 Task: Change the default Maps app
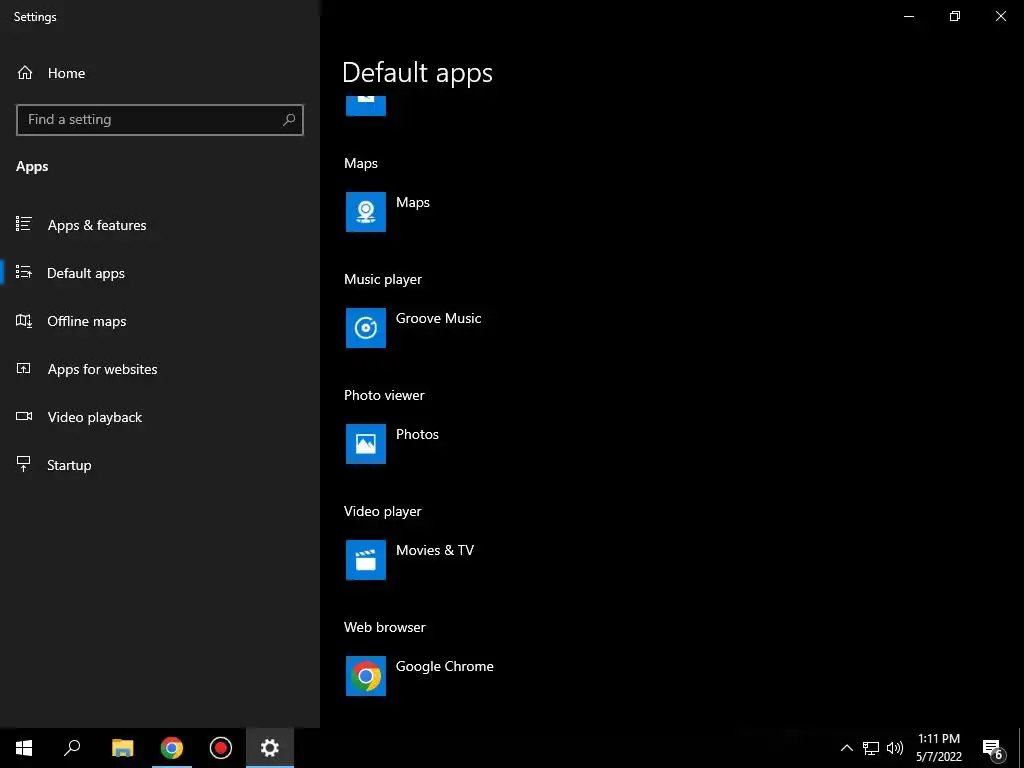point(413,202)
